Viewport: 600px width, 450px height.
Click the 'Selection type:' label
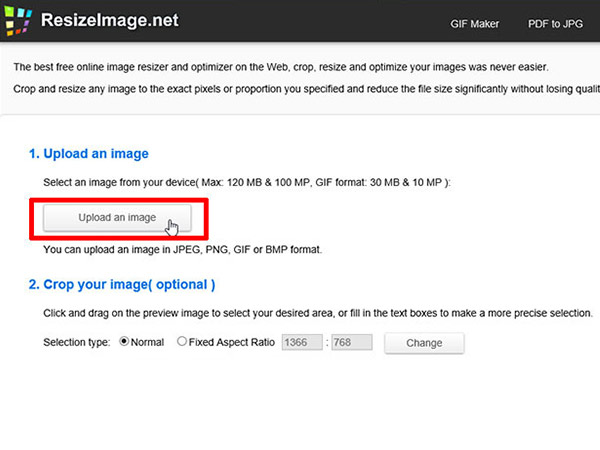(x=77, y=342)
